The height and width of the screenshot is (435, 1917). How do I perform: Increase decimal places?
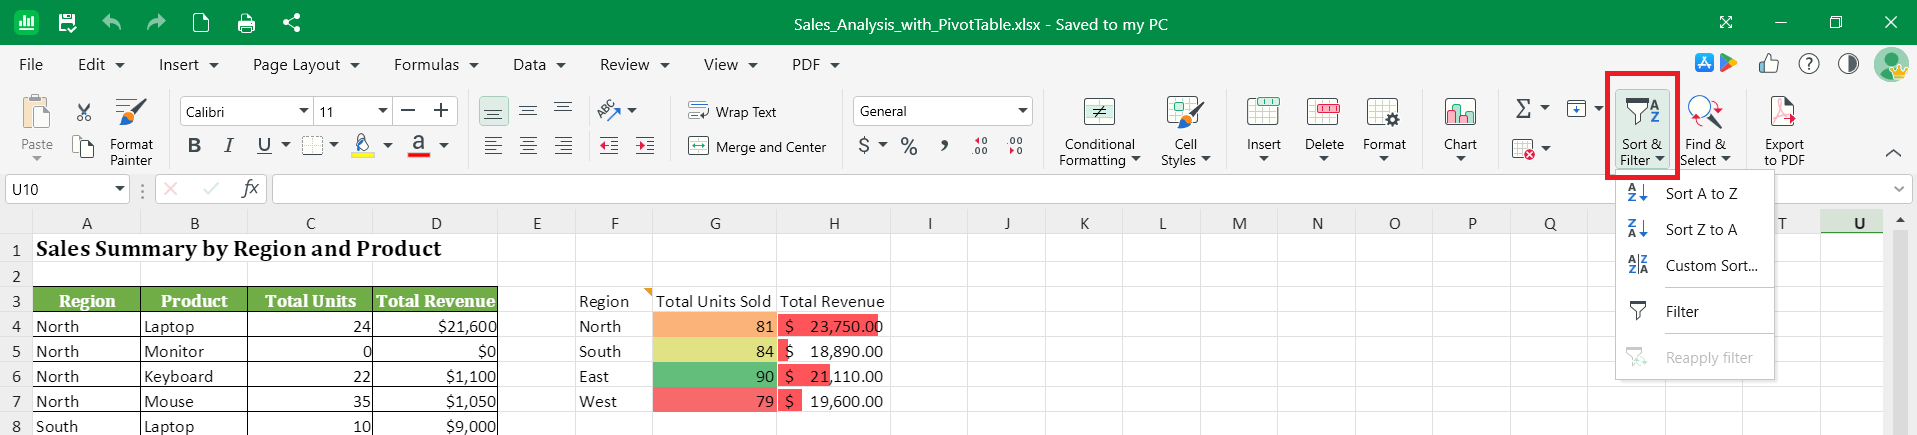pos(980,146)
